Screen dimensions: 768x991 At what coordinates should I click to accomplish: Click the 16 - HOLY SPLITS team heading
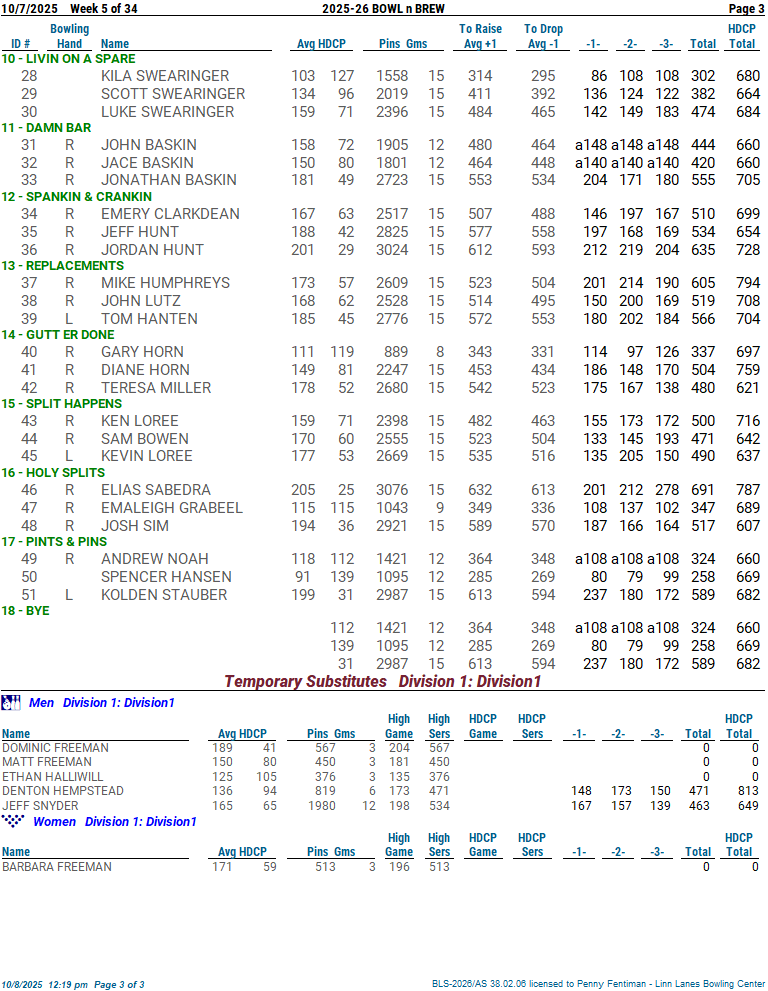pyautogui.click(x=52, y=473)
